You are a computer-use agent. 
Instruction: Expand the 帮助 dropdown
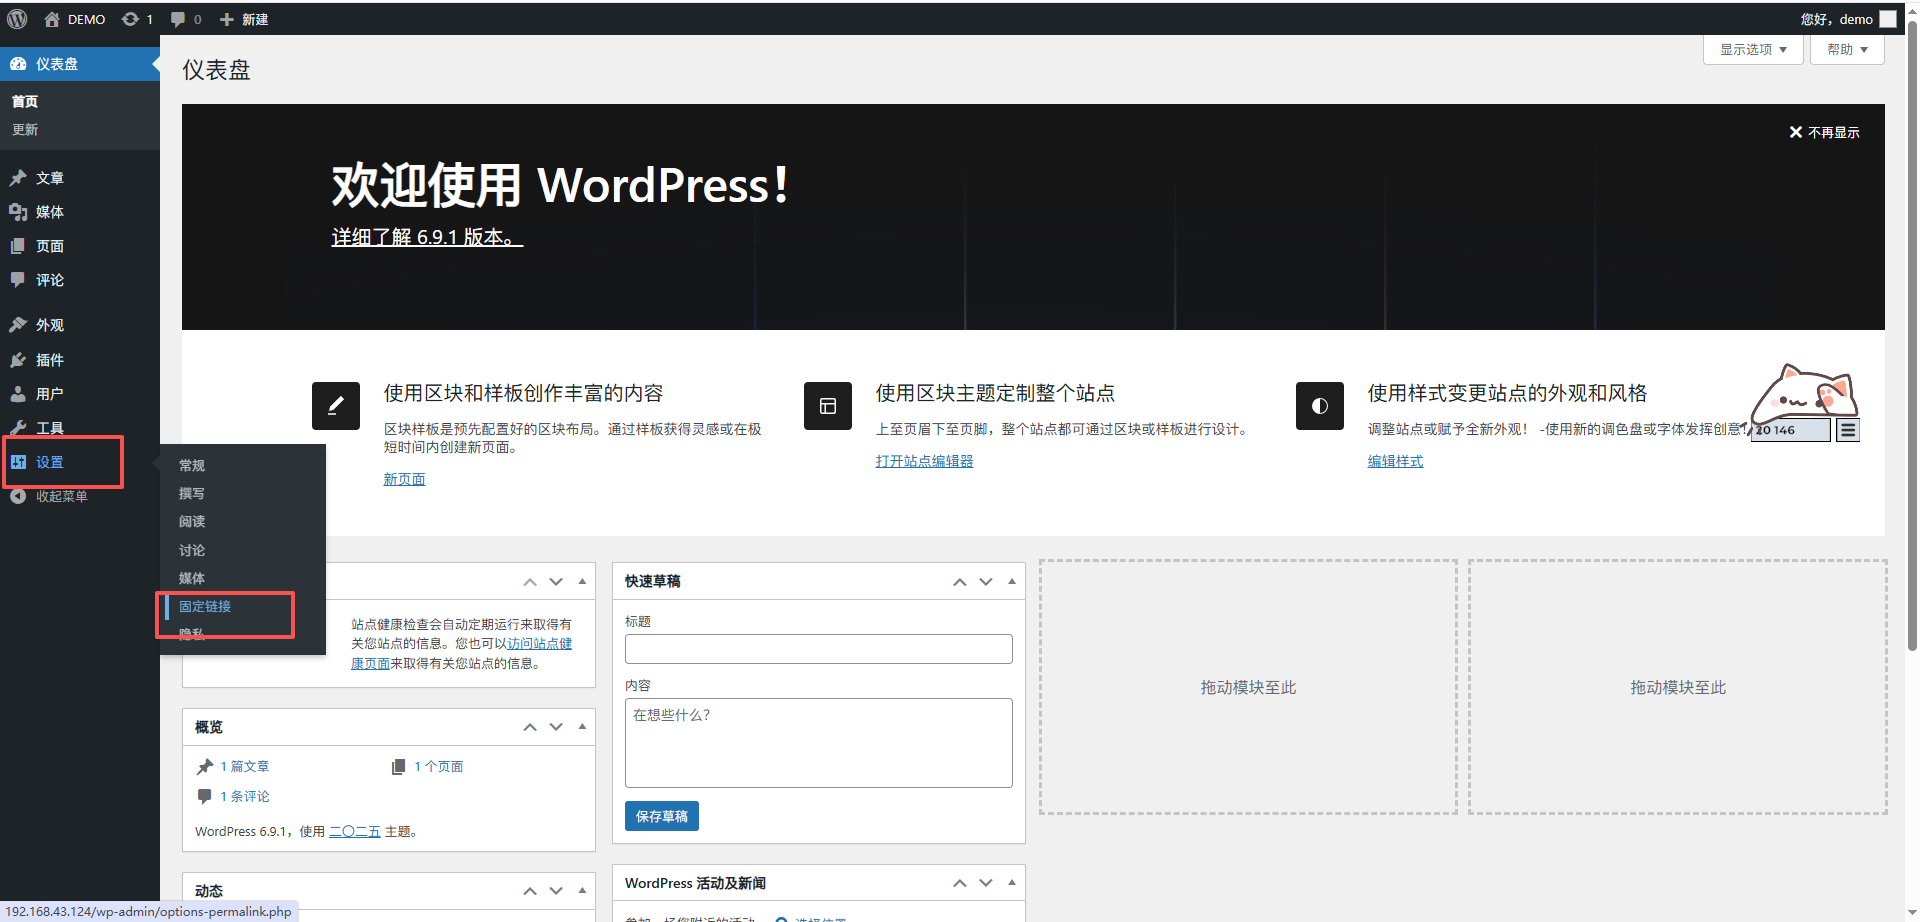(1846, 49)
